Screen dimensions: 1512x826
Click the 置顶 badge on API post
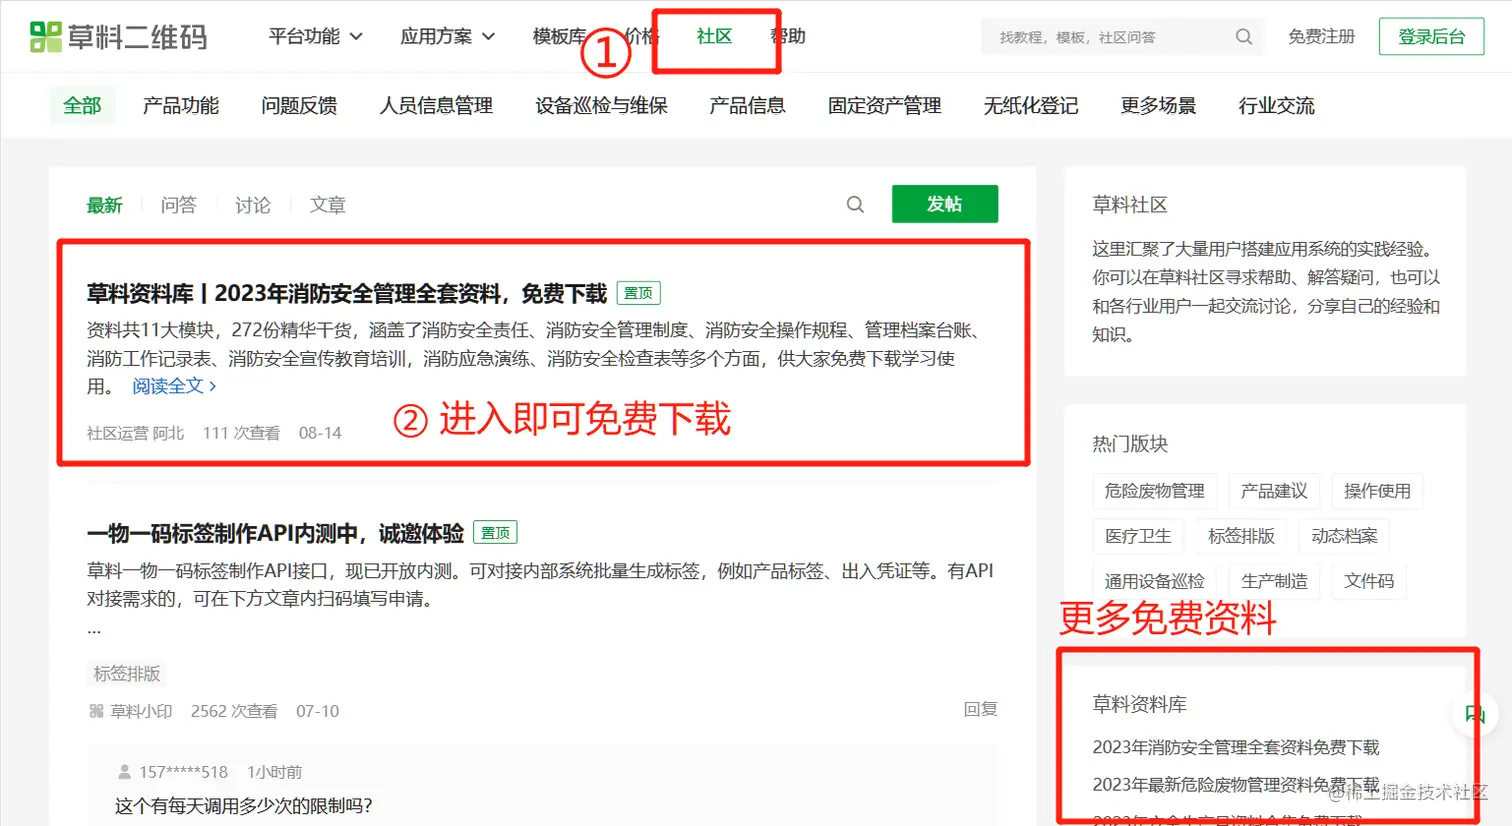[495, 533]
